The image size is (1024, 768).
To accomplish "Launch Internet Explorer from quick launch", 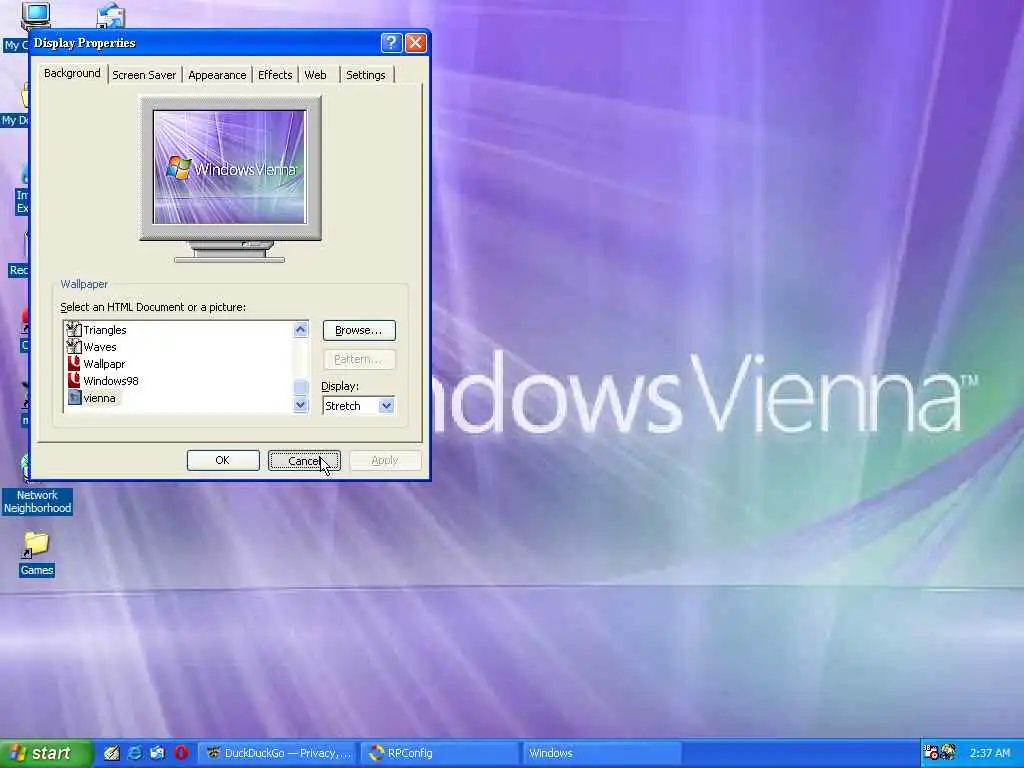I will [135, 753].
